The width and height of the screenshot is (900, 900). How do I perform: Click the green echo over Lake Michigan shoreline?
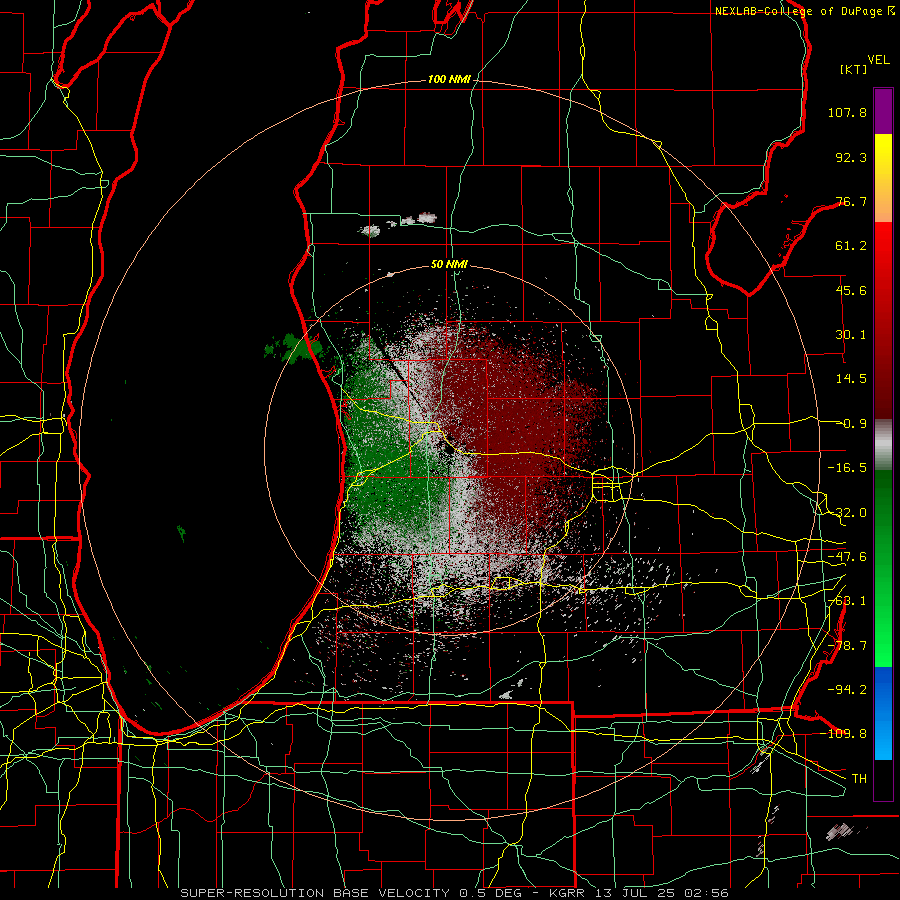pos(293,348)
